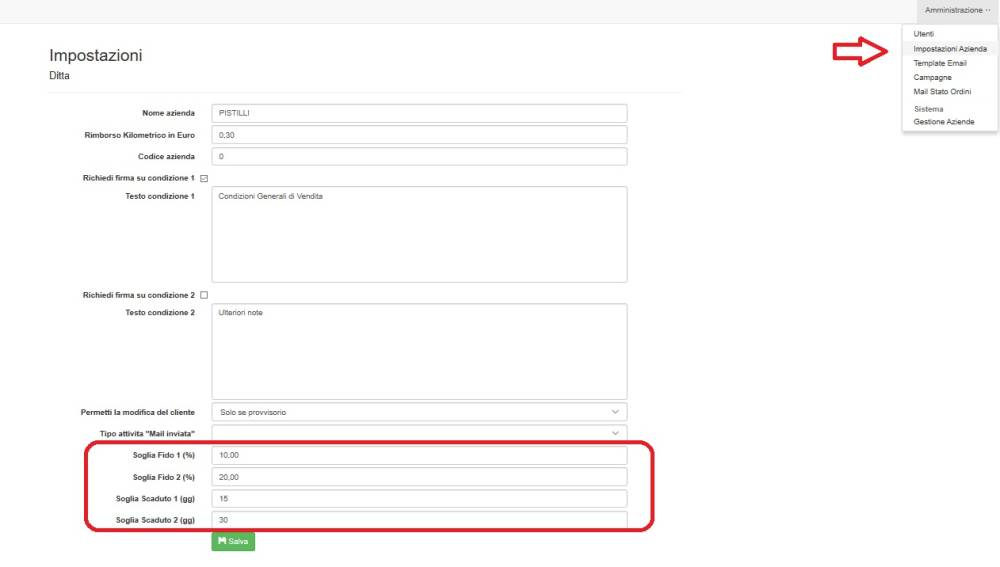The width and height of the screenshot is (1000, 567).
Task: Select Campagne menu item
Action: (x=932, y=77)
